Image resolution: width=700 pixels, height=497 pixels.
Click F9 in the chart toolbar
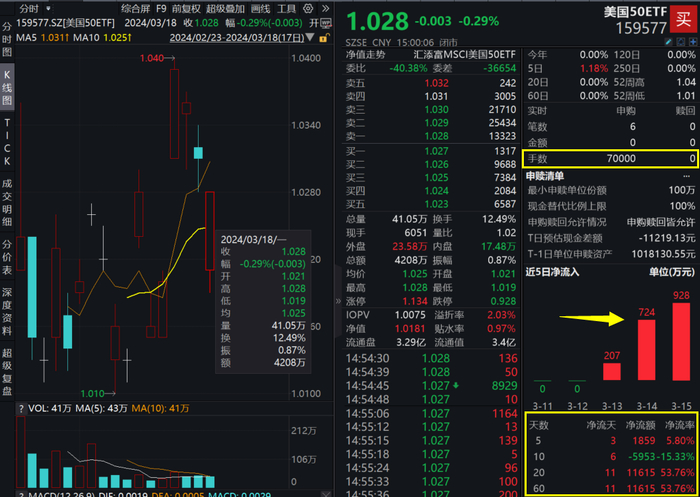(x=161, y=9)
